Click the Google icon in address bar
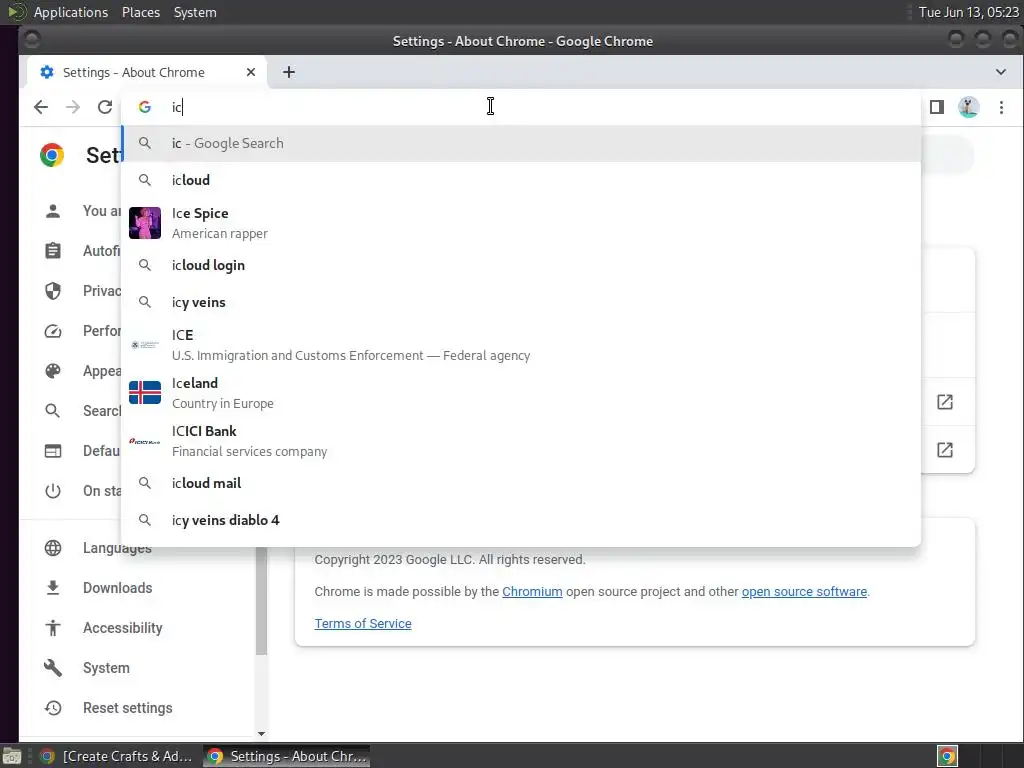The image size is (1024, 768). pos(145,107)
